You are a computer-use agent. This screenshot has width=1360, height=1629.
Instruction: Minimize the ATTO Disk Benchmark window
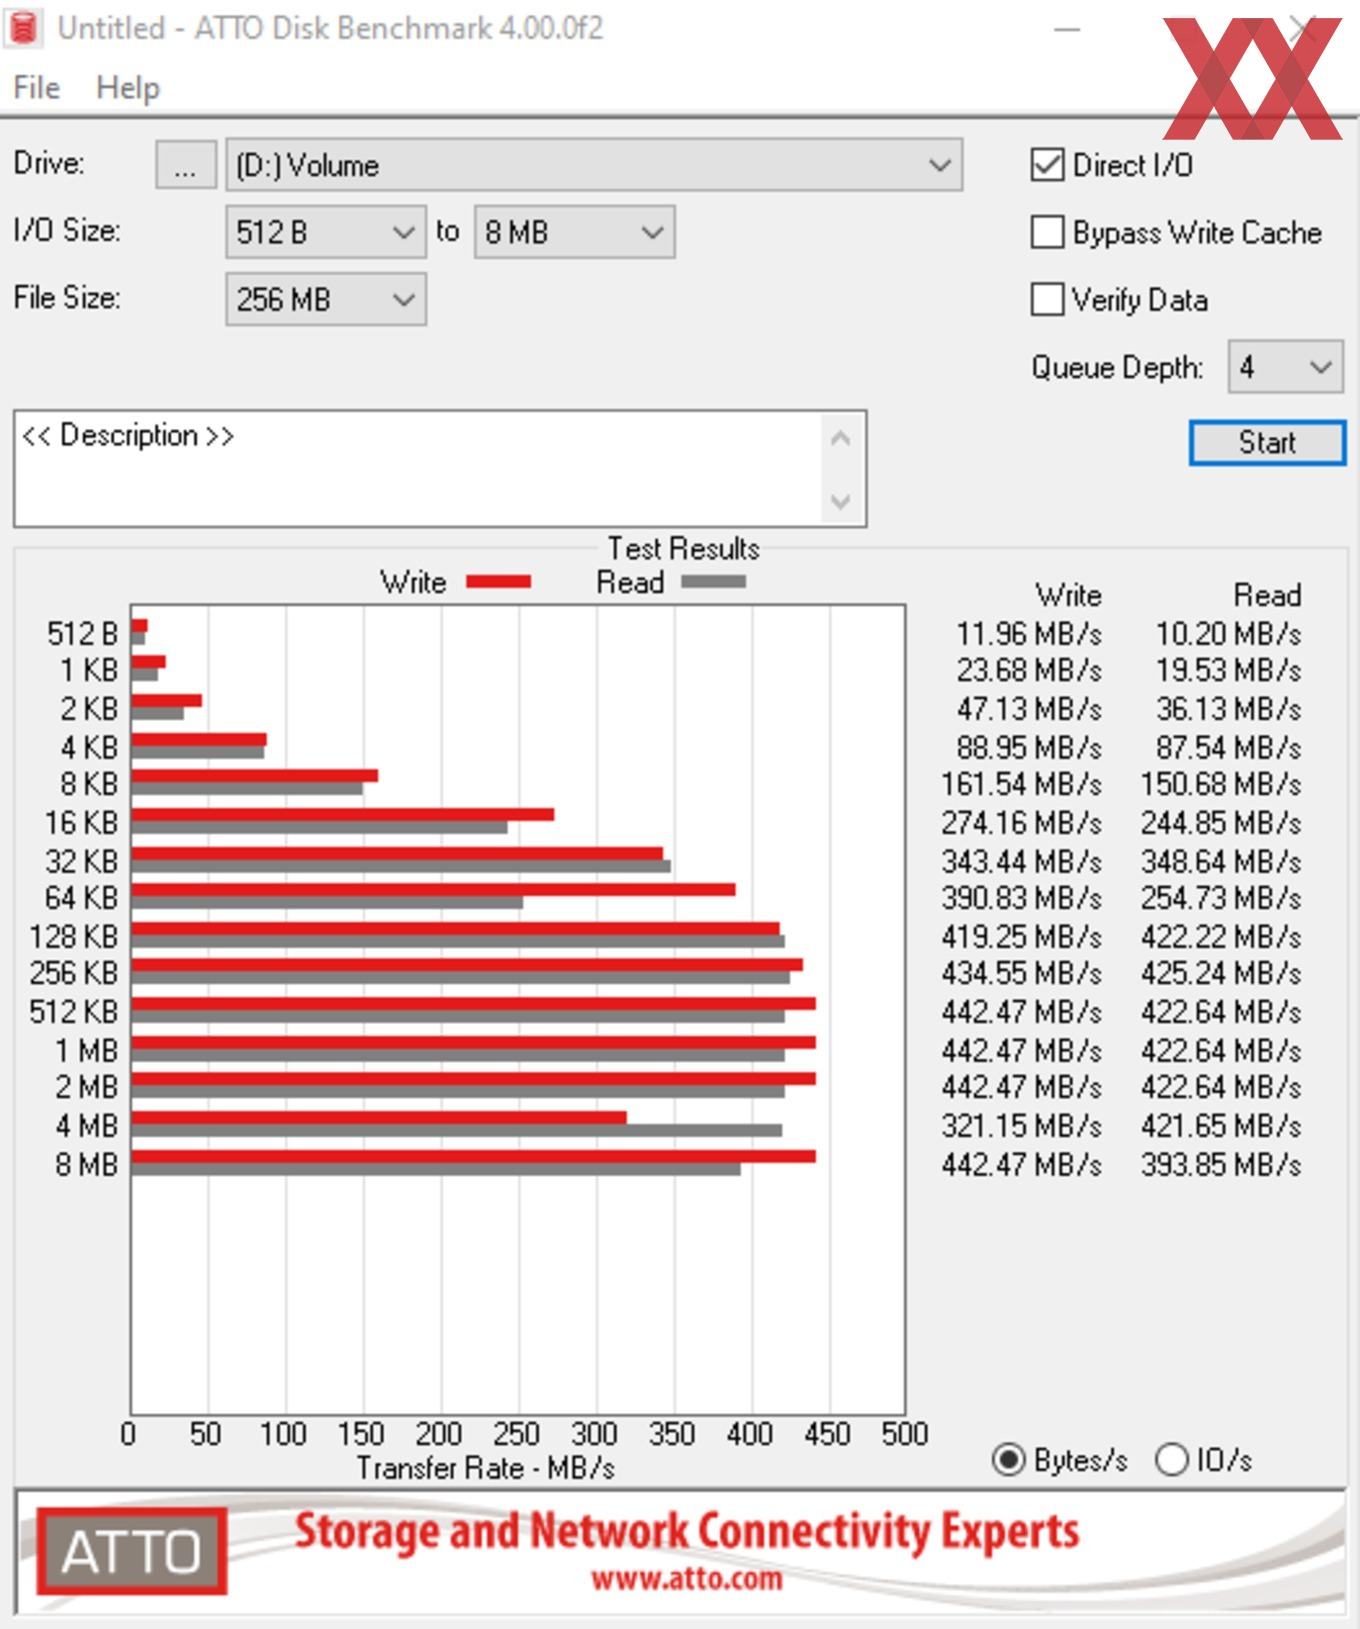(x=1068, y=29)
